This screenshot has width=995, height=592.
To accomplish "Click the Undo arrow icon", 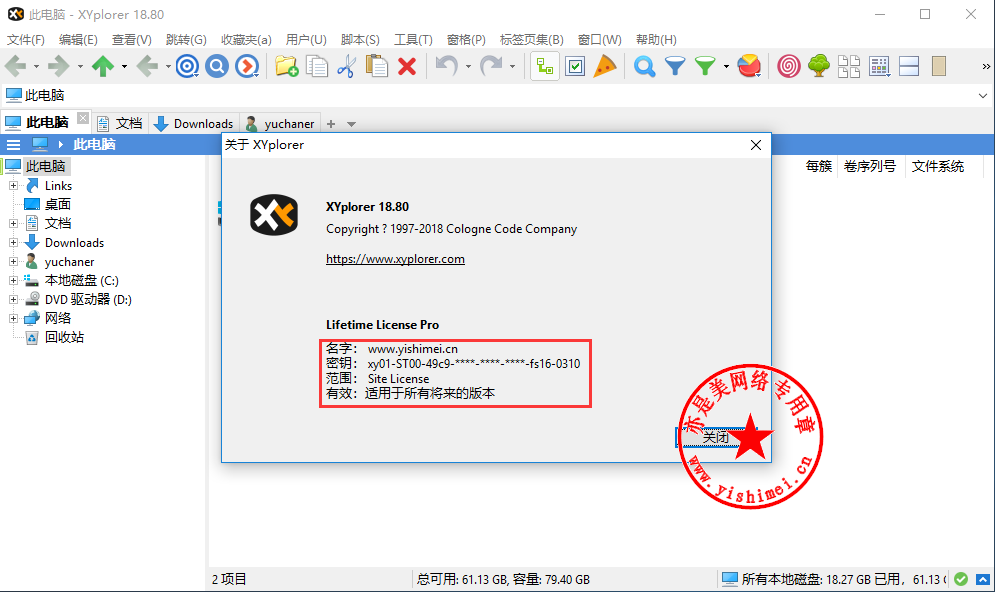I will coord(447,66).
